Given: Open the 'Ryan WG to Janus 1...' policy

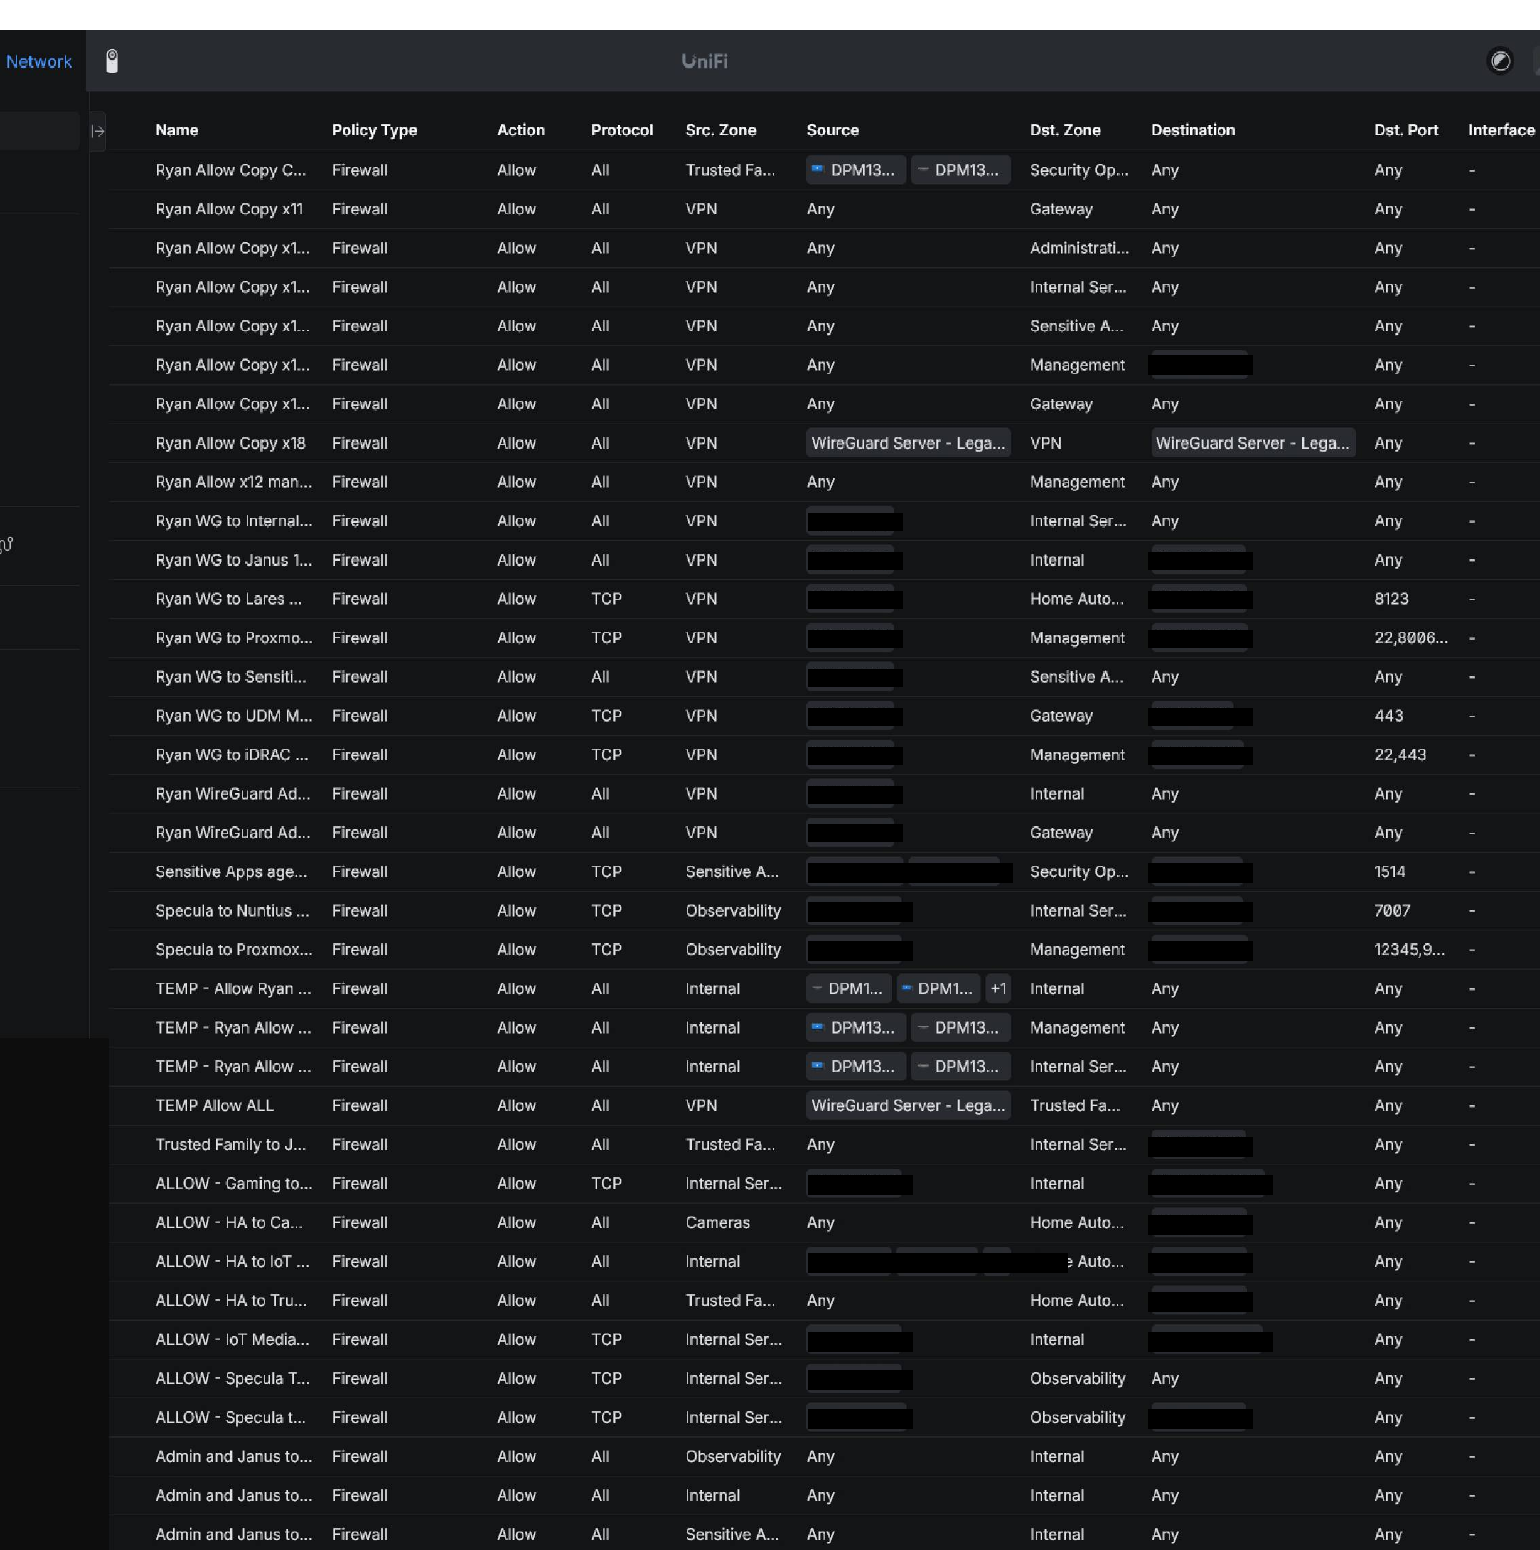Looking at the screenshot, I should 233,560.
